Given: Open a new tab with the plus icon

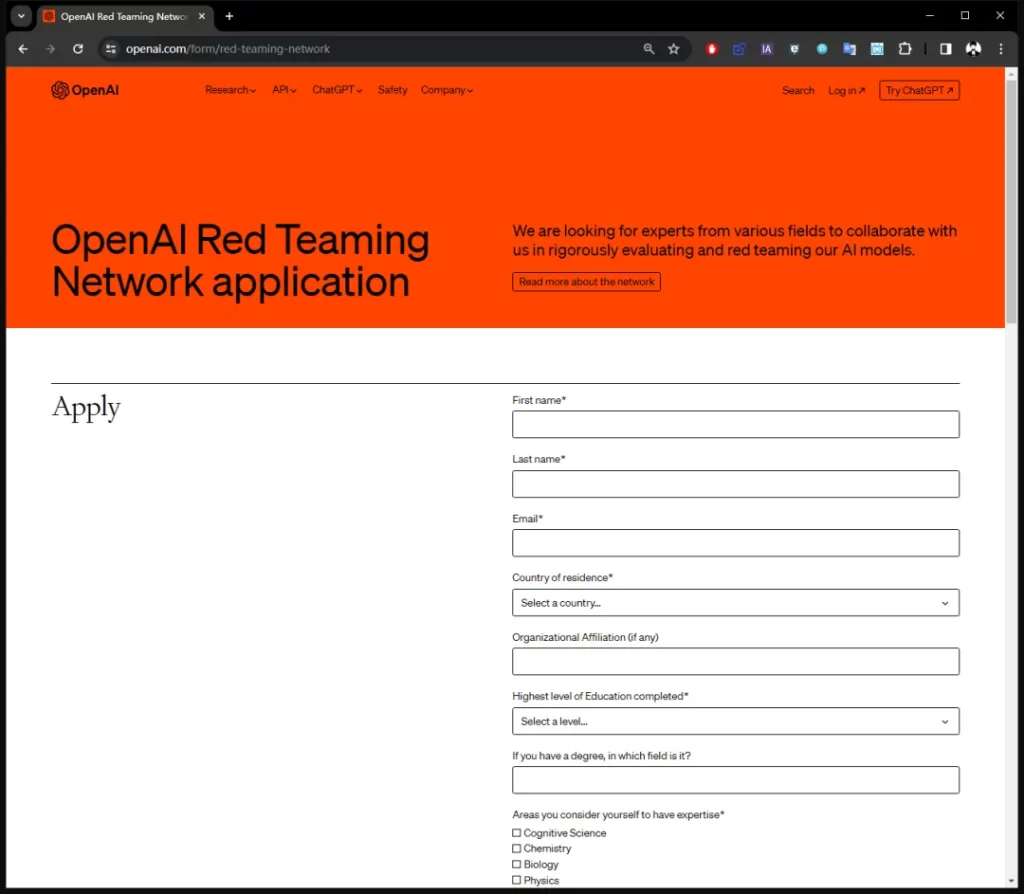Looking at the screenshot, I should [x=229, y=16].
